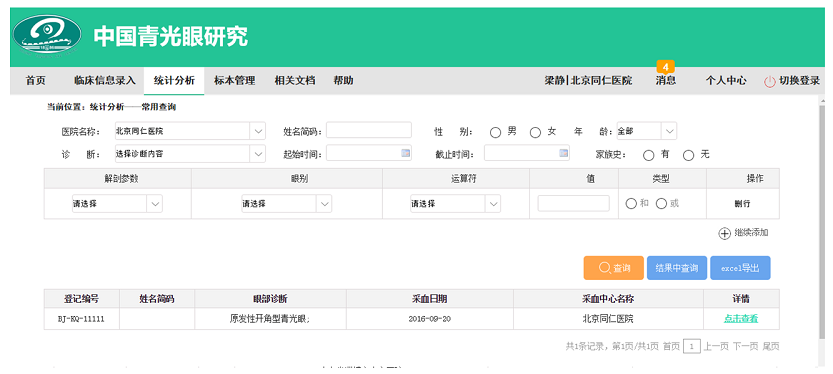Select the 女 gender radio button

535,133
